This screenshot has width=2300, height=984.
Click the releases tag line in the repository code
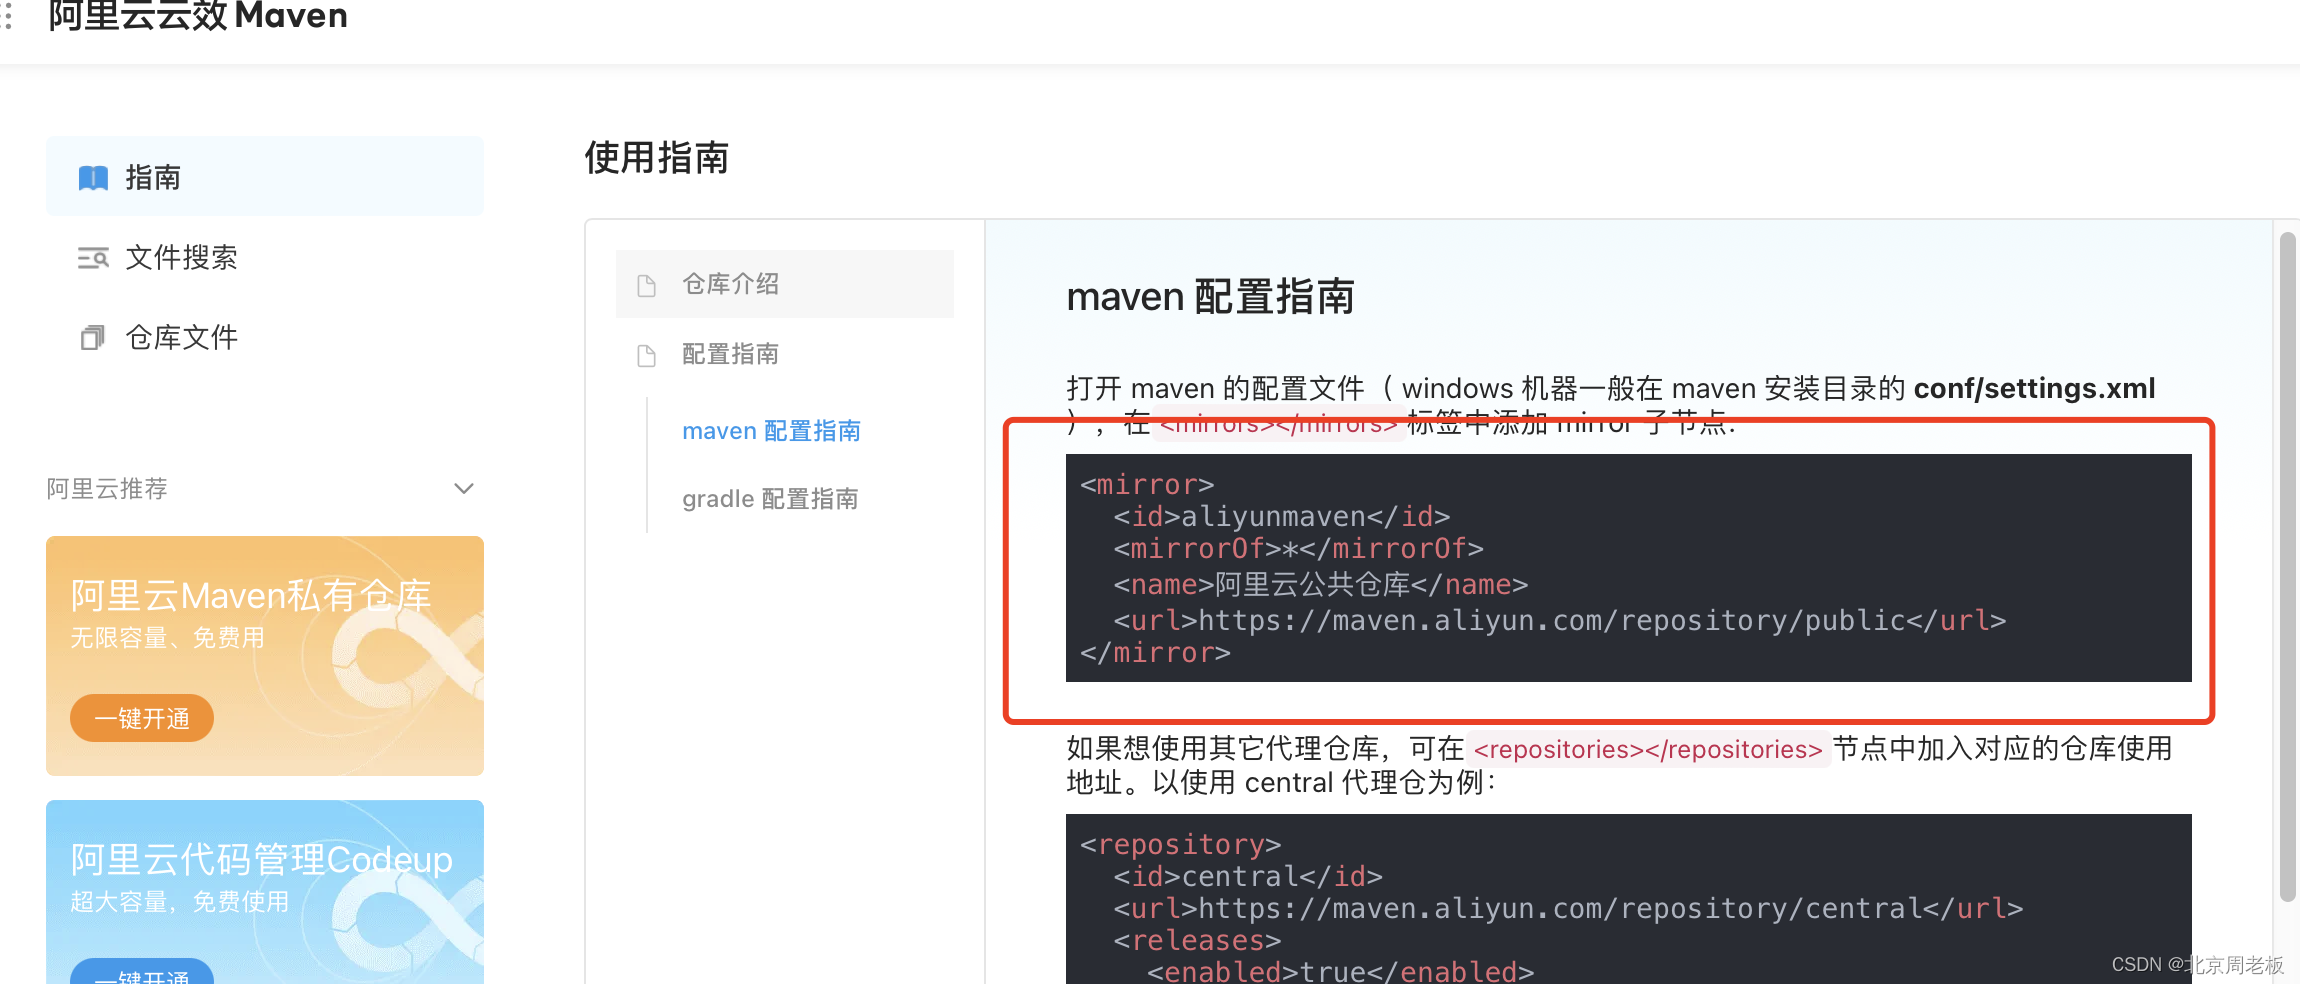pyautogui.click(x=1197, y=941)
